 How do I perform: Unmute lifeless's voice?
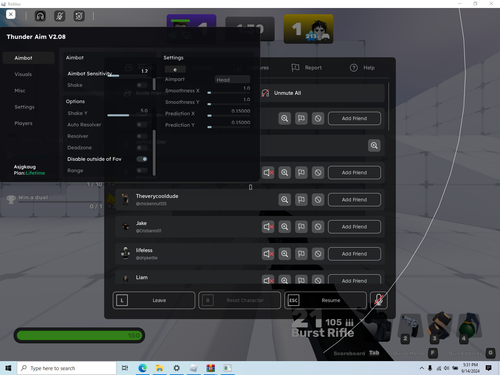point(268,254)
